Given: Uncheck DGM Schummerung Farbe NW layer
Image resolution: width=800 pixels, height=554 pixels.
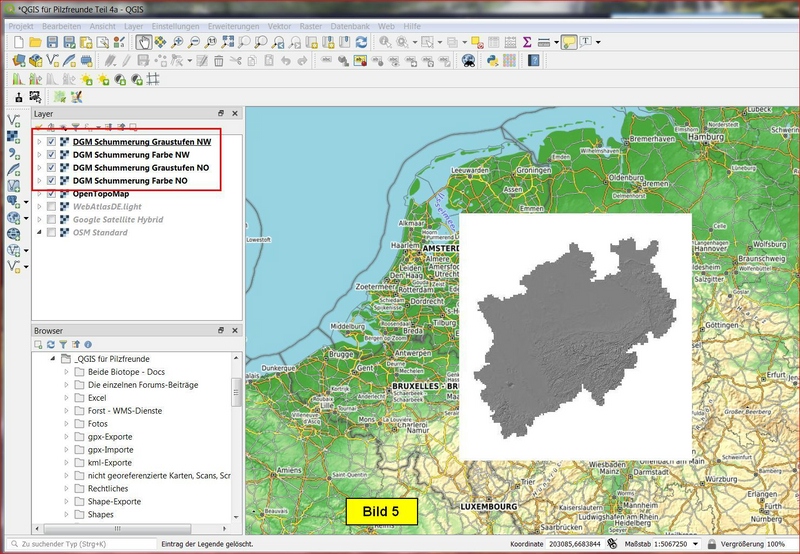Looking at the screenshot, I should click(x=51, y=155).
